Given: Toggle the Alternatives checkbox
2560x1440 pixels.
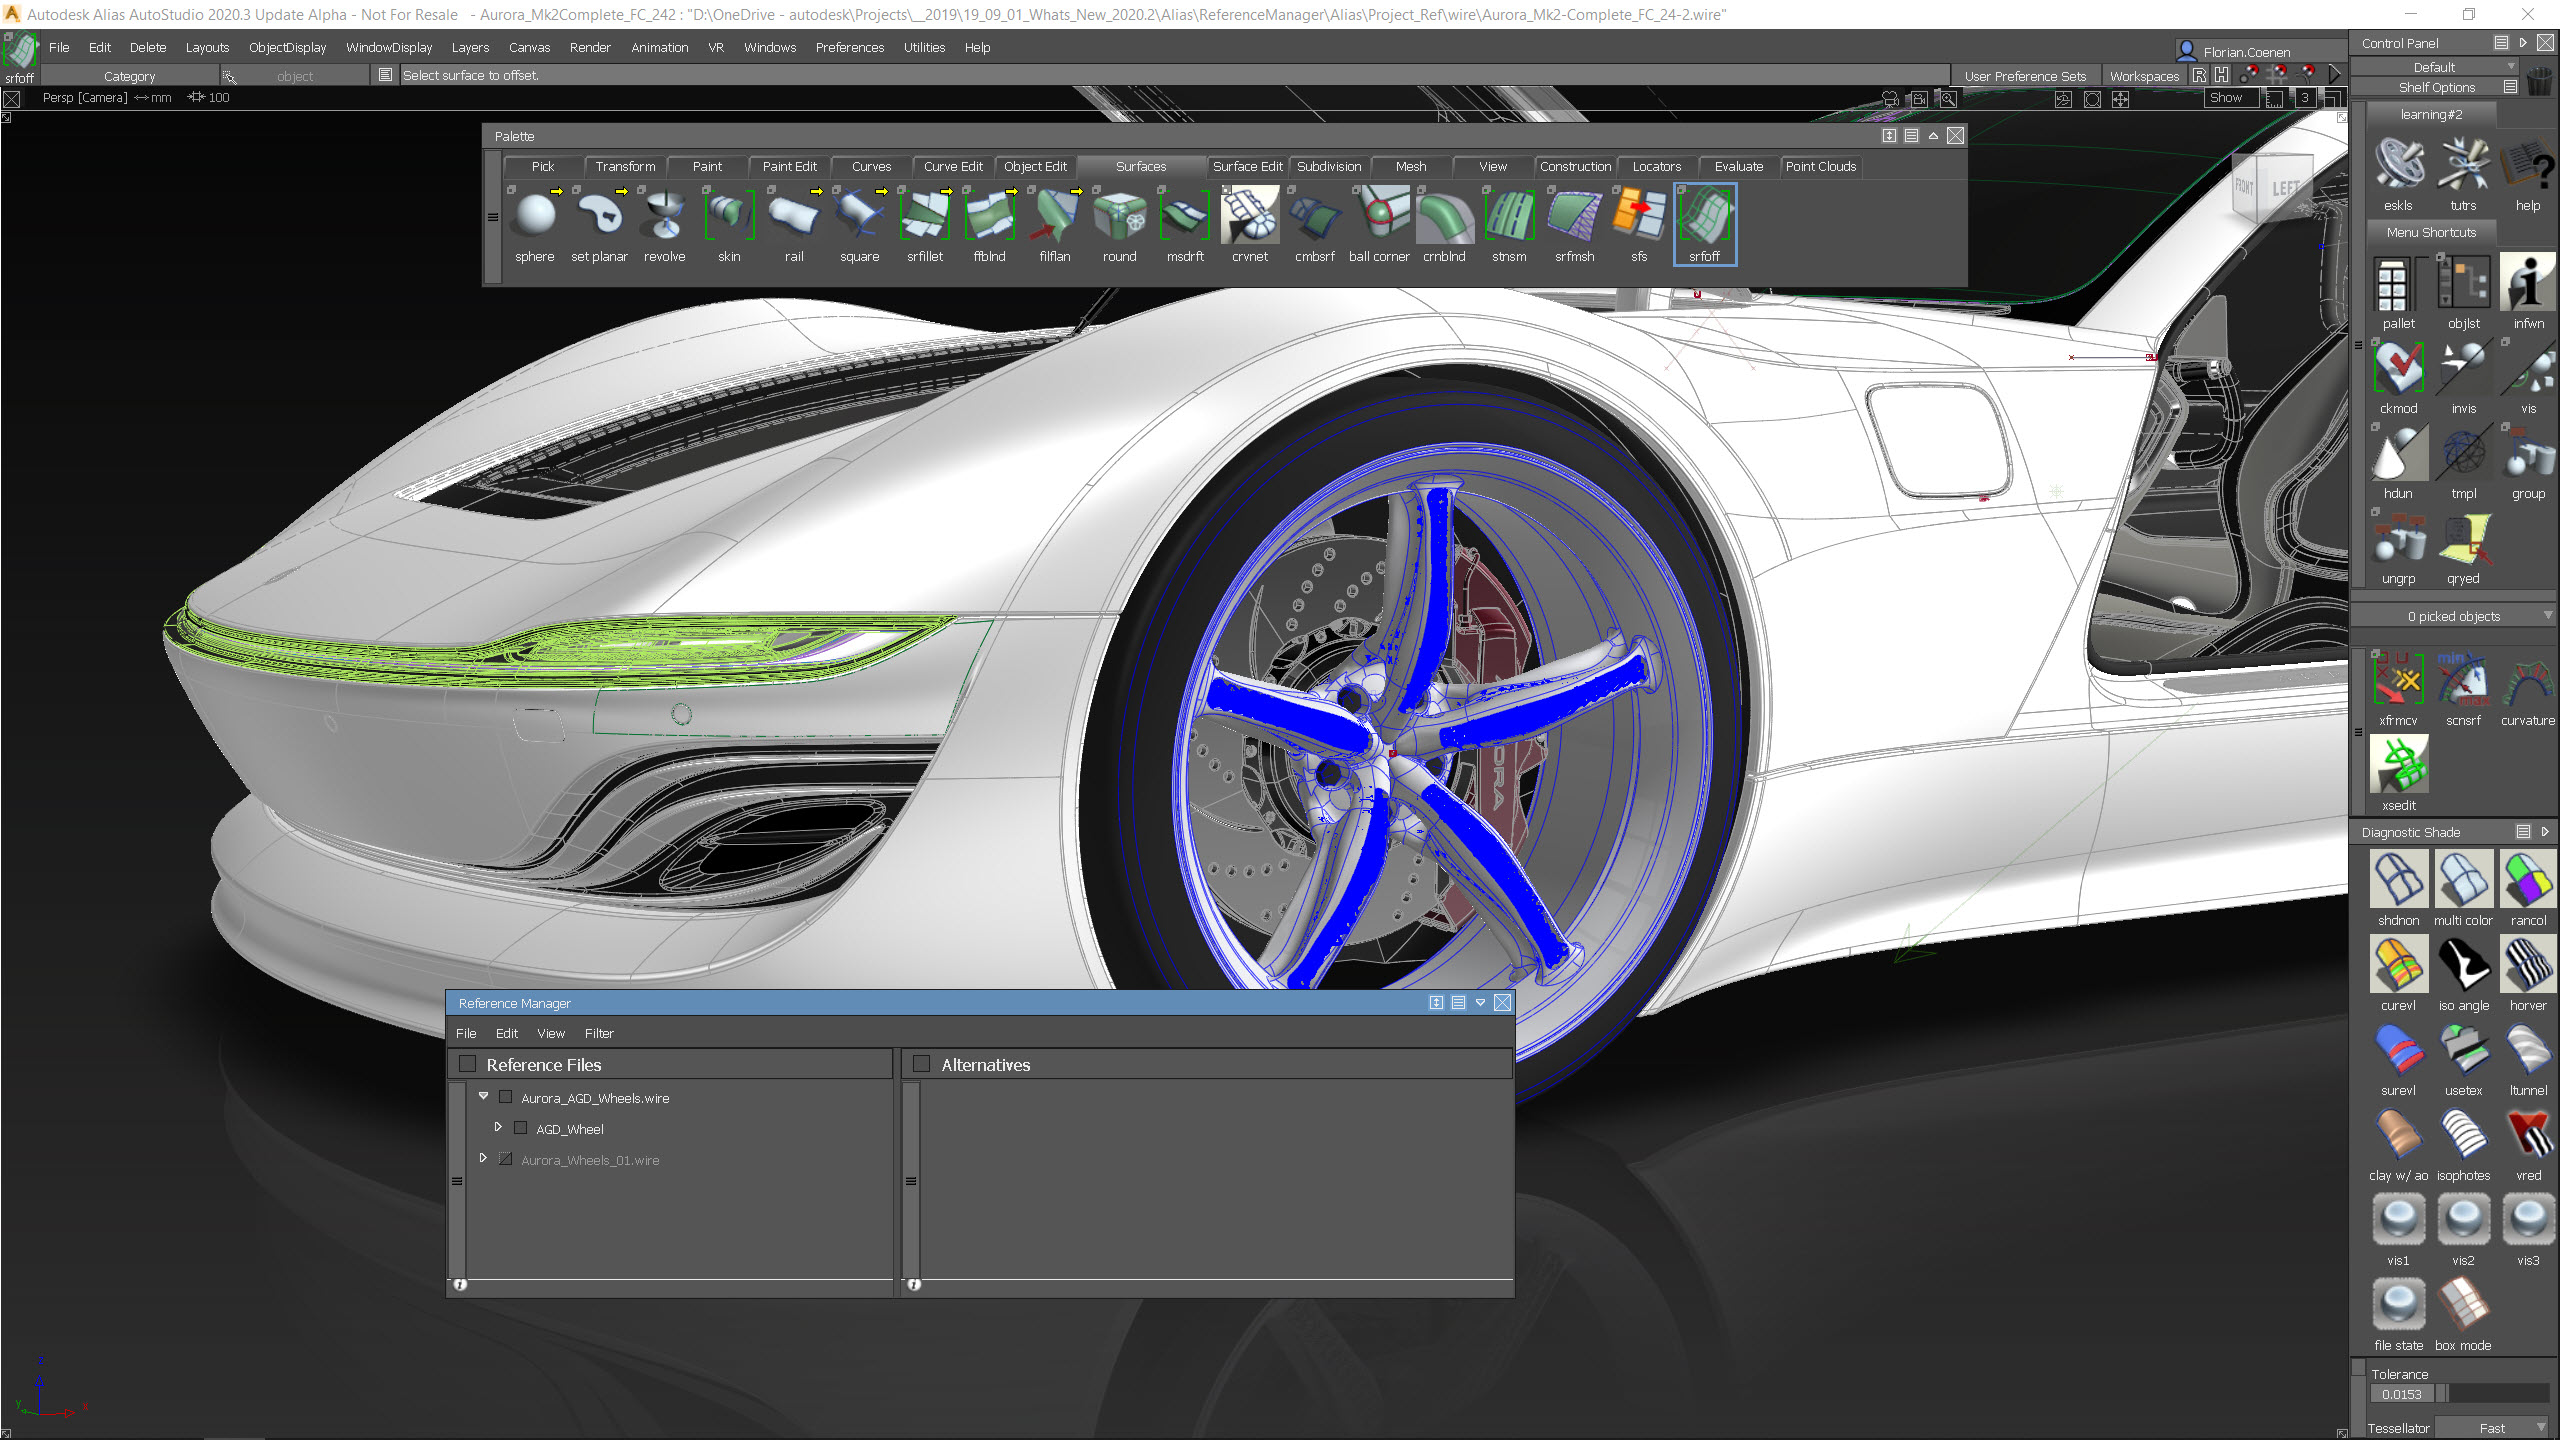Looking at the screenshot, I should (x=920, y=1064).
